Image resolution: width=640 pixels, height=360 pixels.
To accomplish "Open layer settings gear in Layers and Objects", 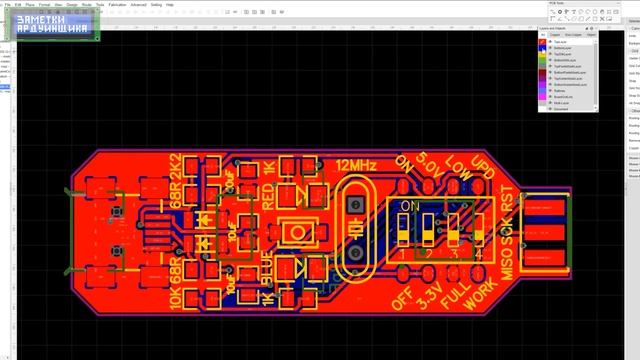I will pyautogui.click(x=591, y=29).
